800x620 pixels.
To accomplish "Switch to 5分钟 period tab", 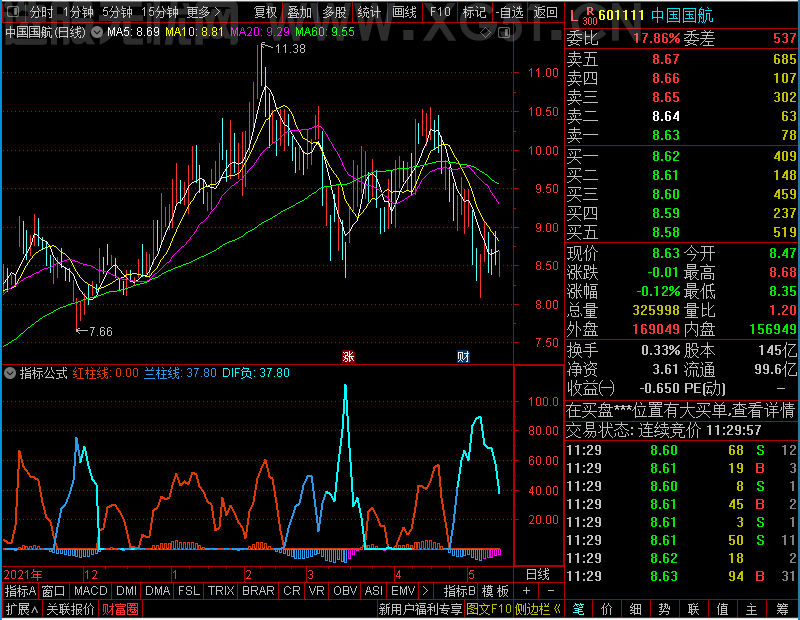I will click(117, 11).
